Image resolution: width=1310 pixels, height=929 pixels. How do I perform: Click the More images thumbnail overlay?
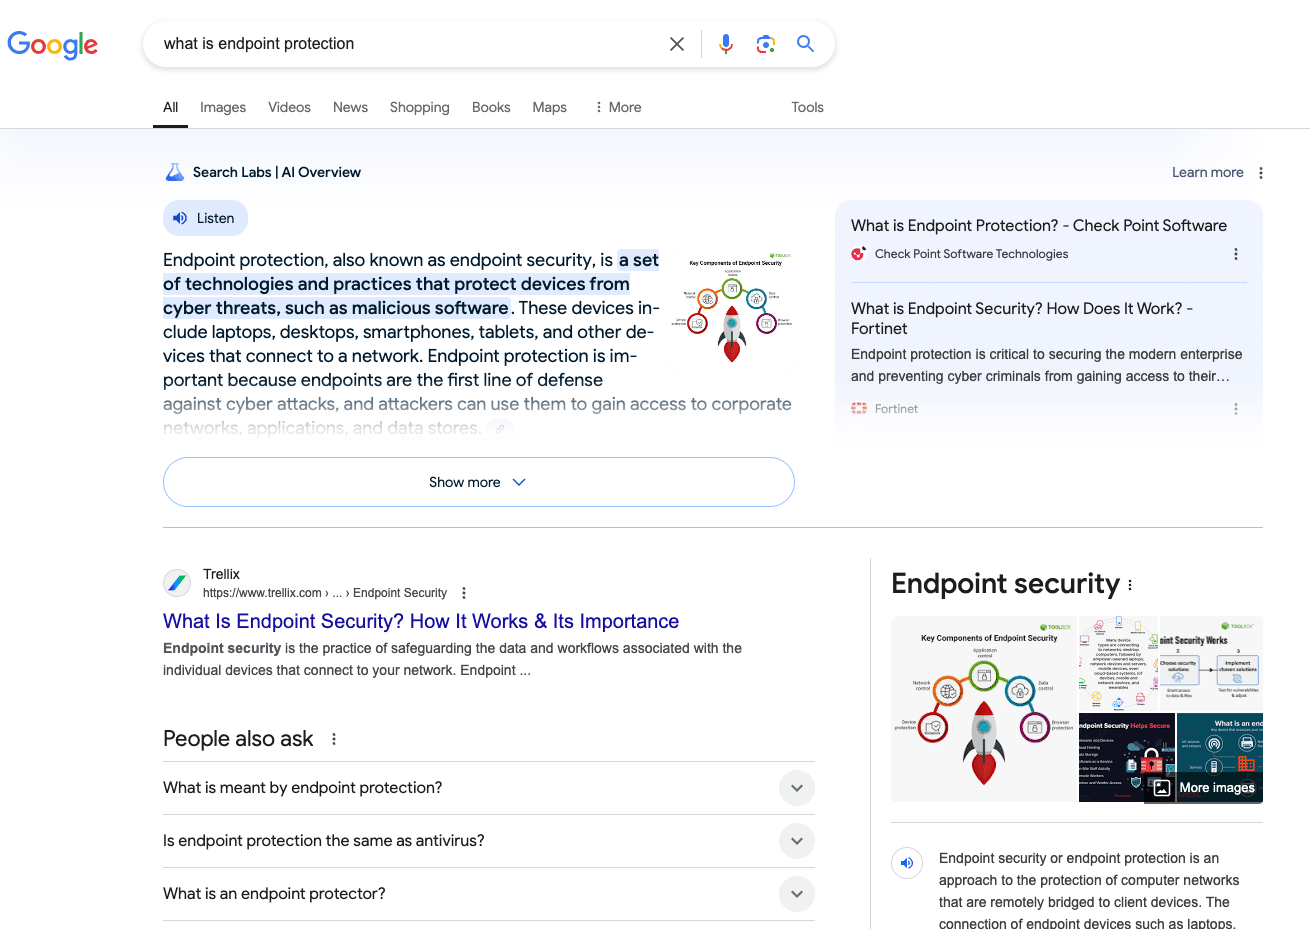tap(1205, 787)
